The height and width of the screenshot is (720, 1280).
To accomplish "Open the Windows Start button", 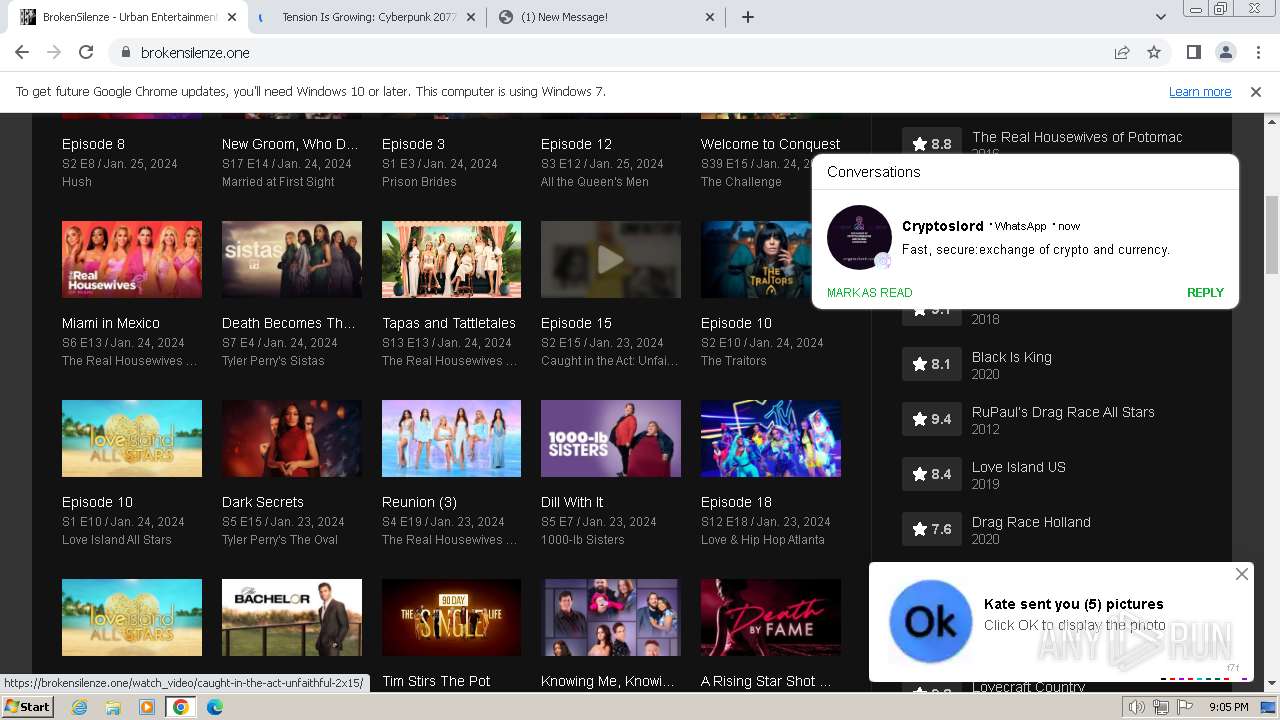I will click(27, 707).
